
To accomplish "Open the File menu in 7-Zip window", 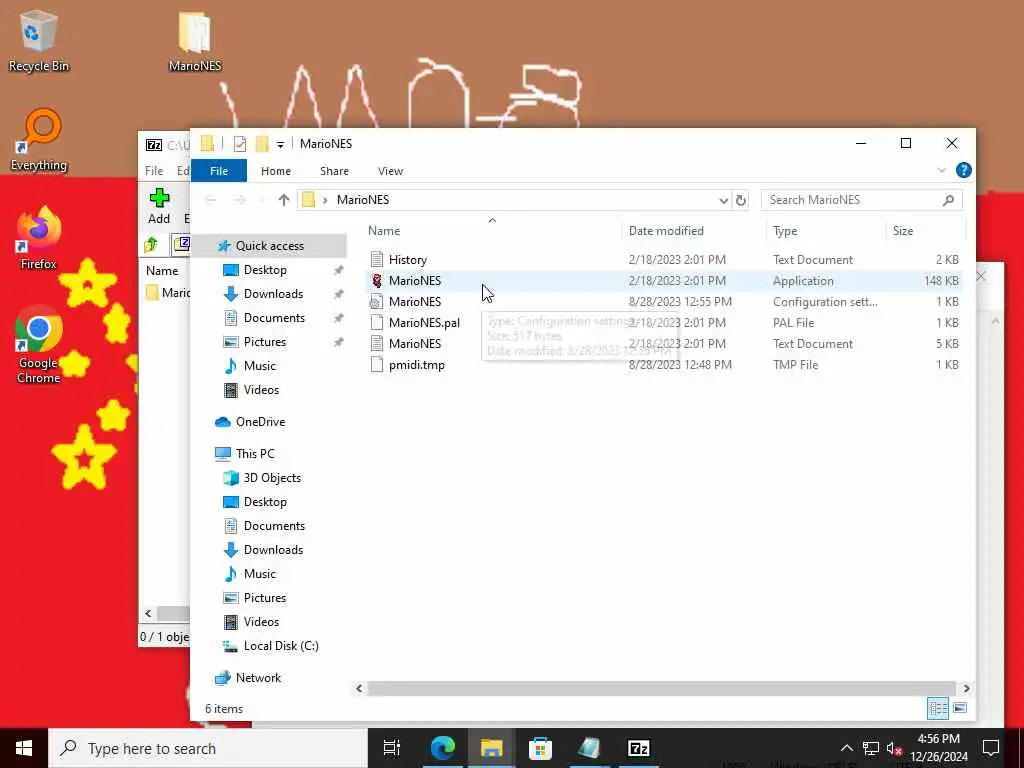I will (x=153, y=171).
